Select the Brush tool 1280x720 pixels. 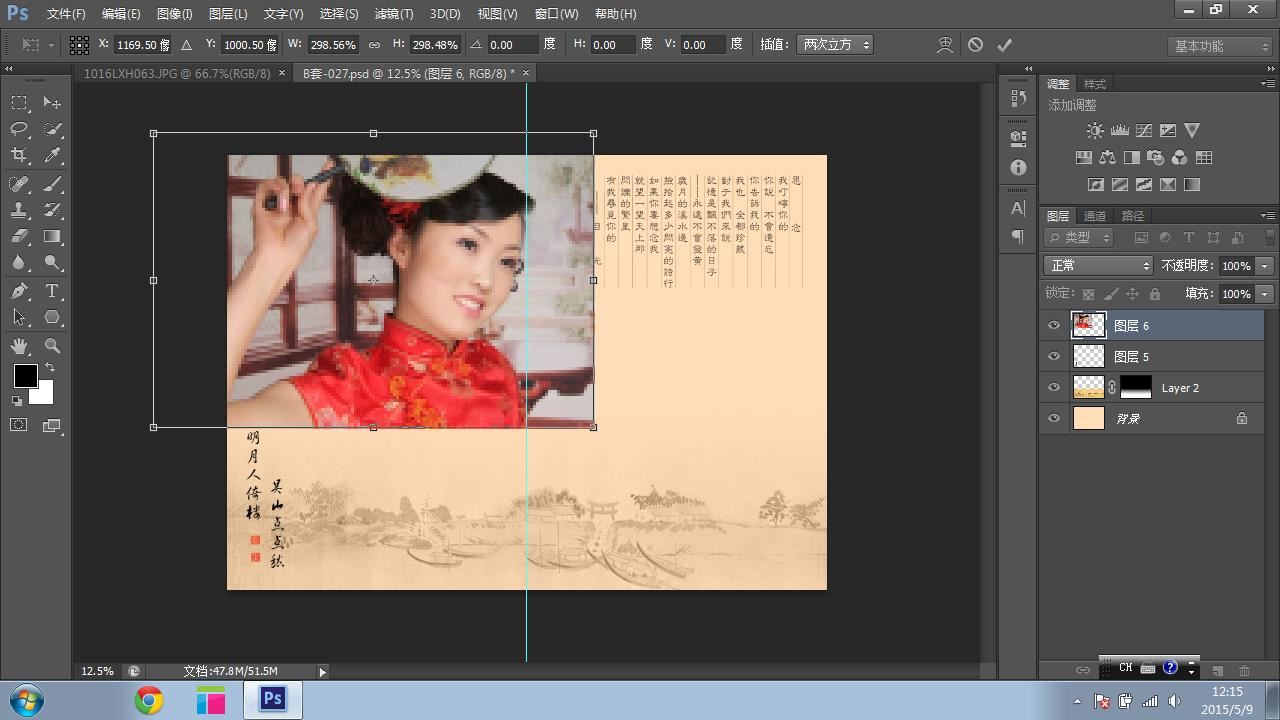click(52, 183)
